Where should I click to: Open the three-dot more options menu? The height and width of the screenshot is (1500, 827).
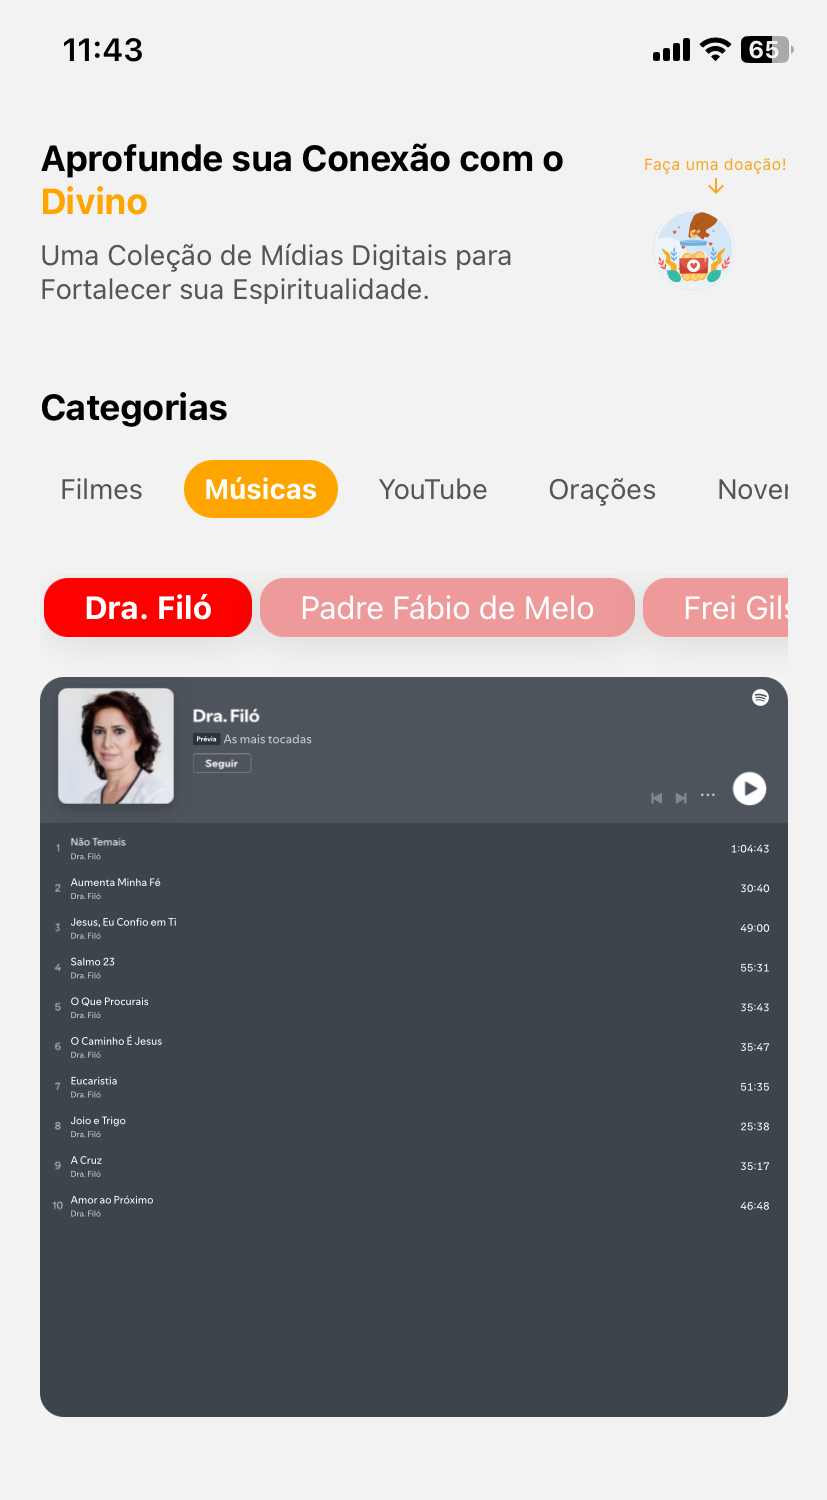pos(708,796)
